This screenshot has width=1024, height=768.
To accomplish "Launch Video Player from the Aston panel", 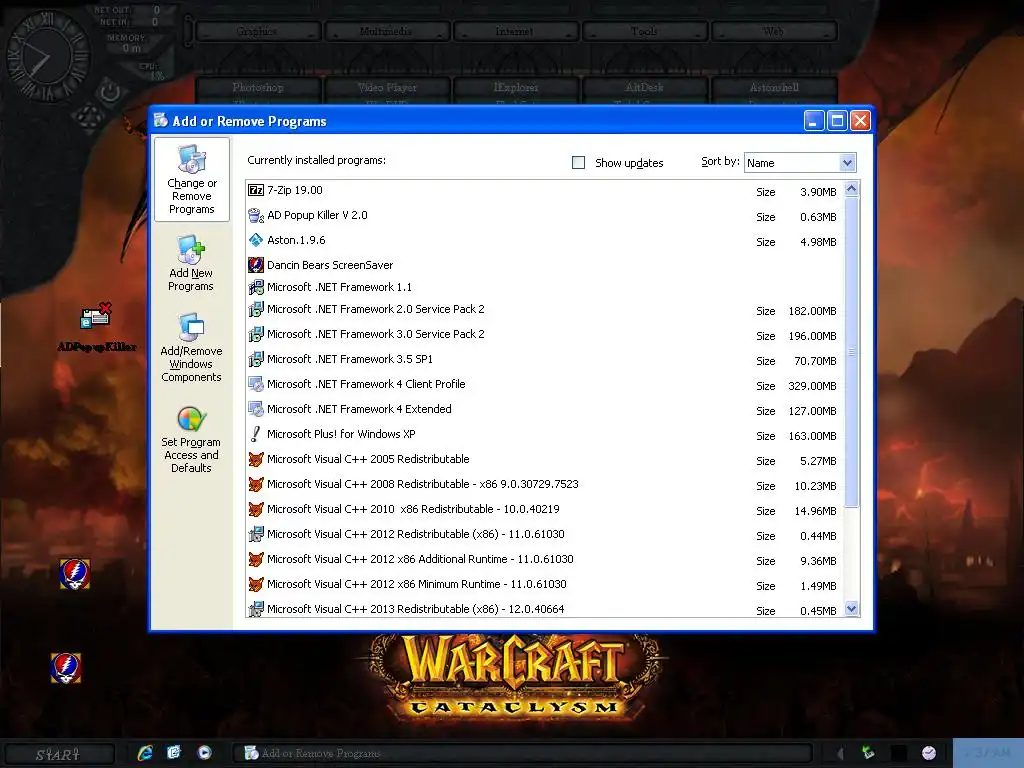I will point(387,88).
